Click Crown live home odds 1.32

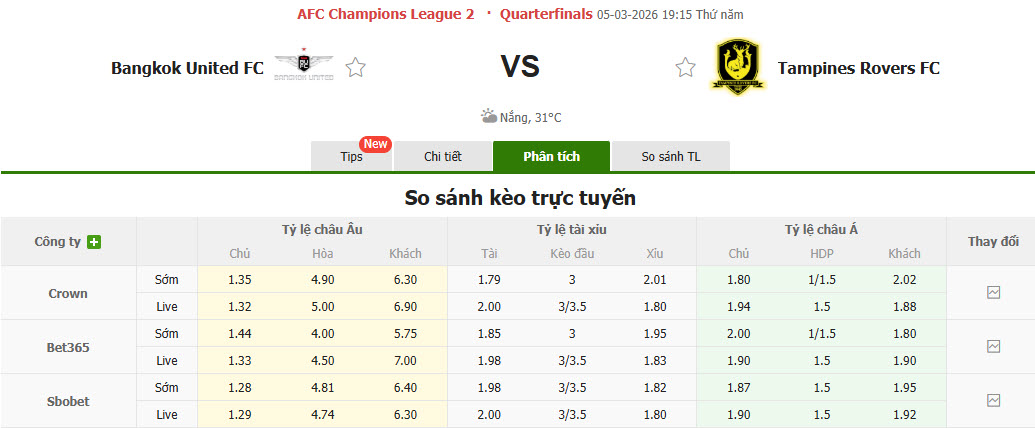240,307
